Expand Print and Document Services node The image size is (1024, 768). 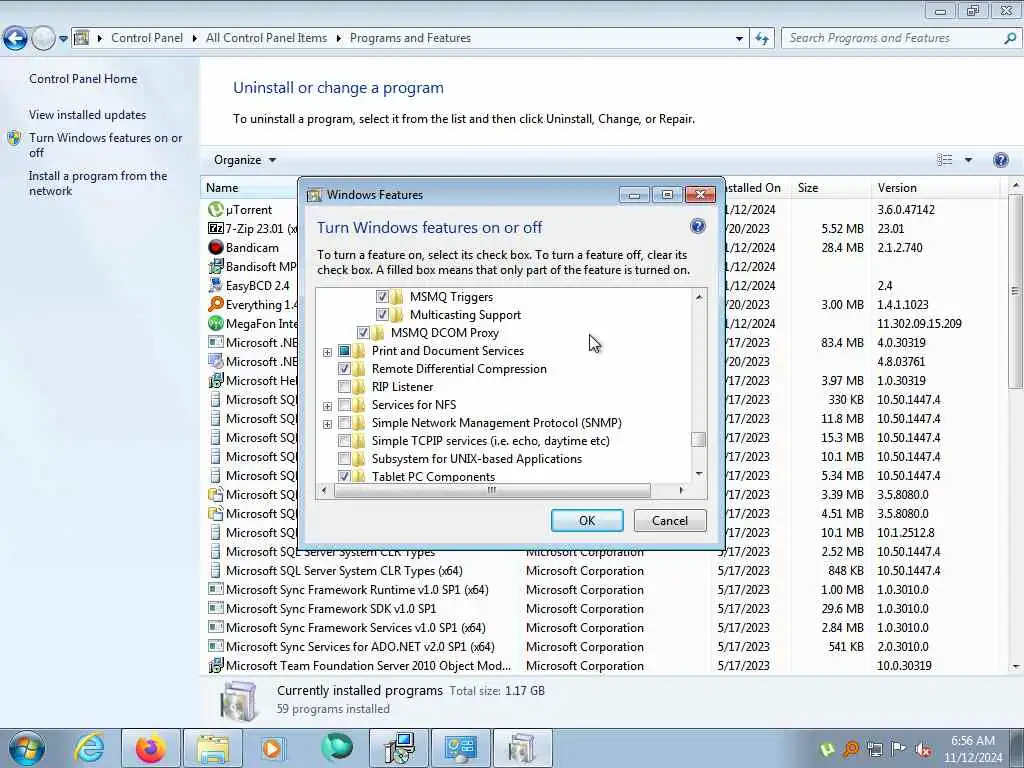point(327,352)
